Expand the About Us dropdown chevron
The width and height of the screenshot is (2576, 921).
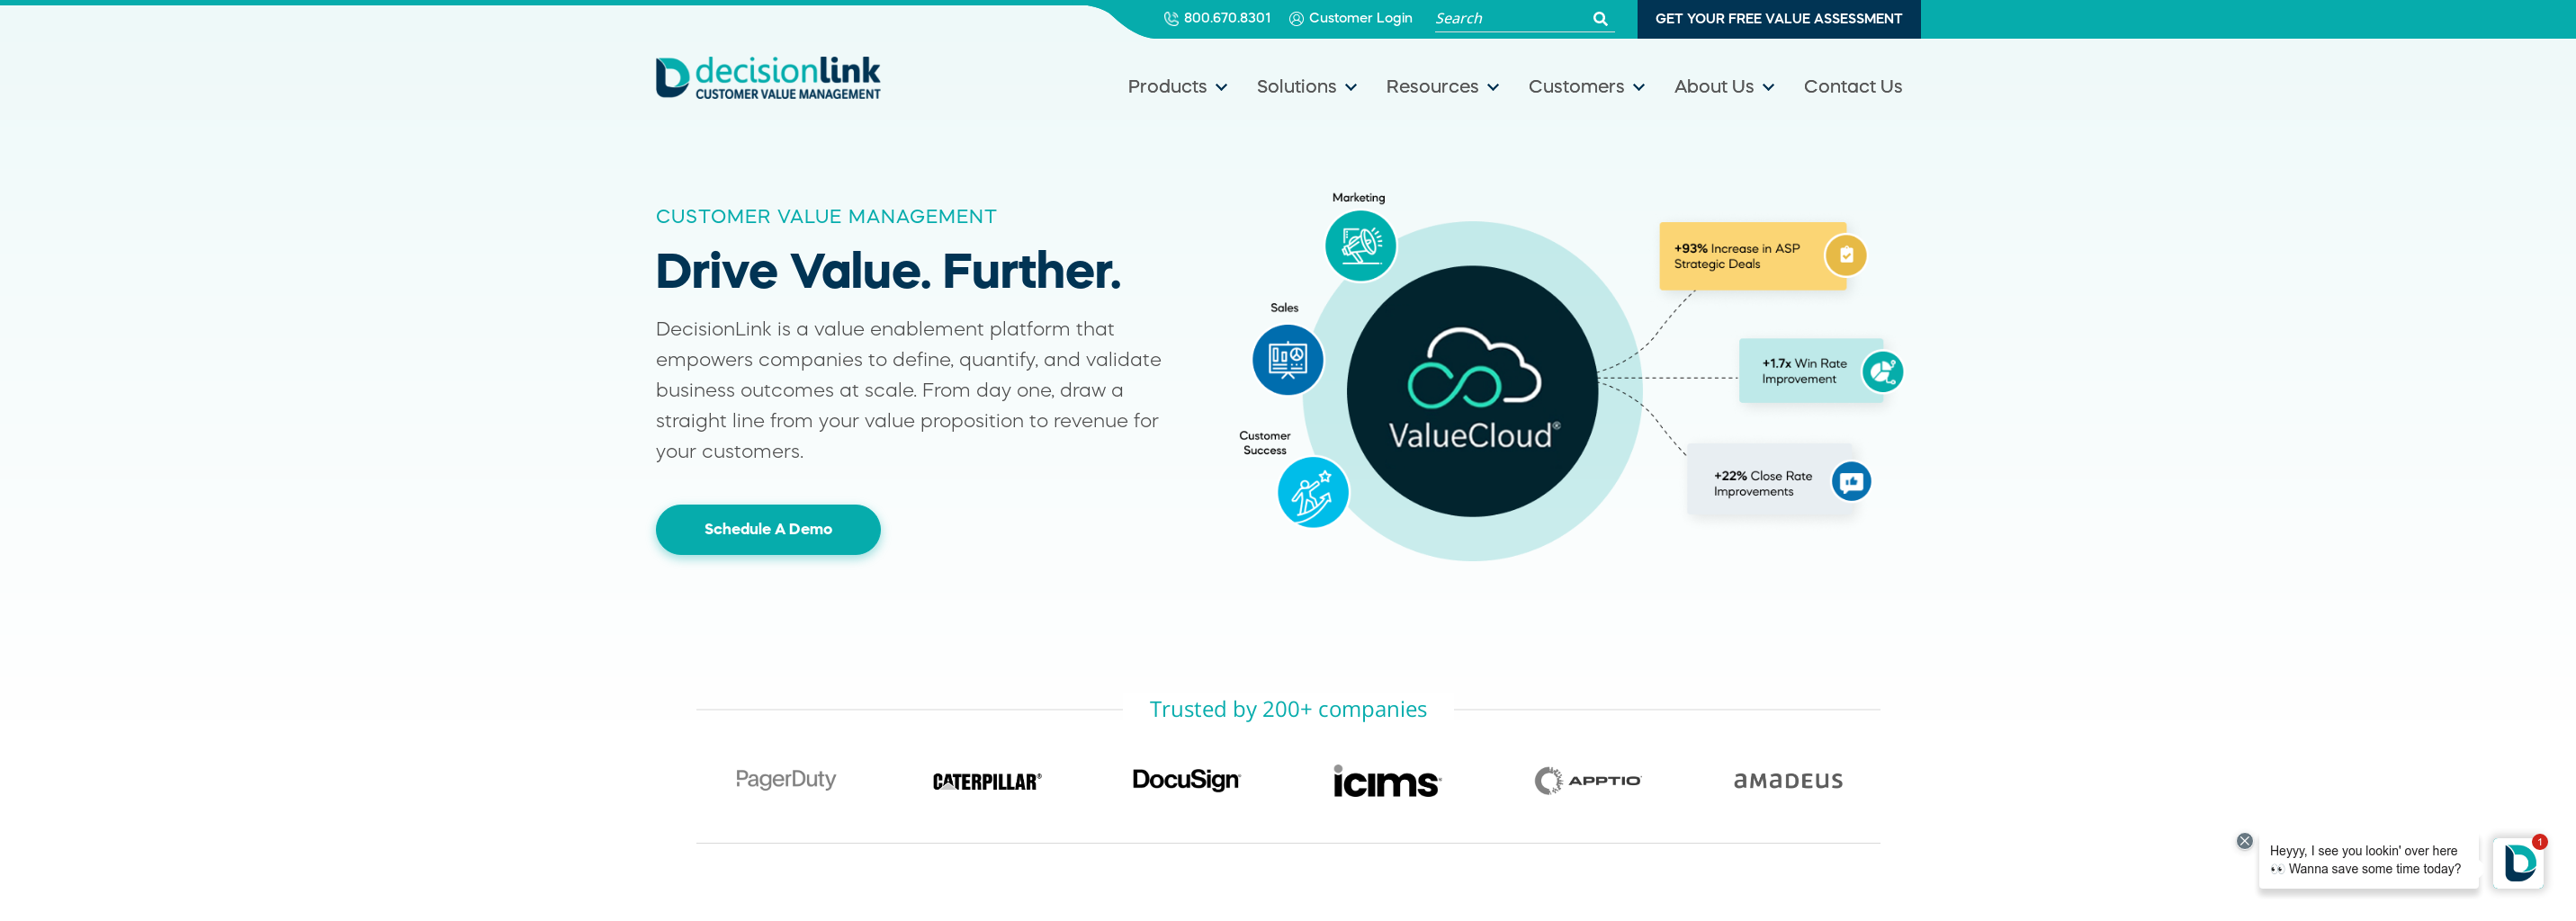tap(1768, 88)
